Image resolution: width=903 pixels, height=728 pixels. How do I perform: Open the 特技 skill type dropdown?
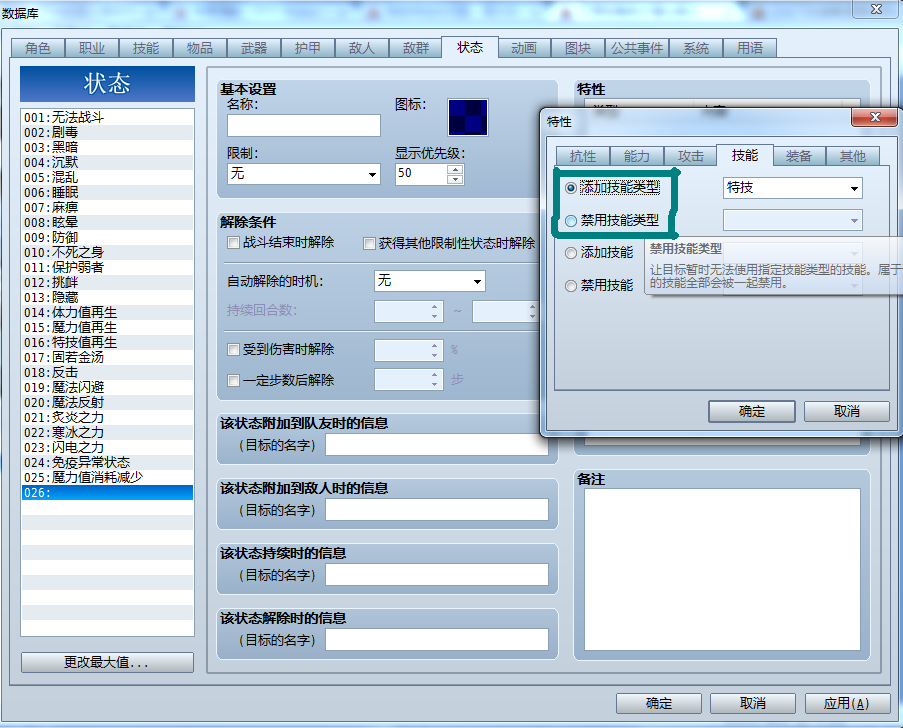click(792, 188)
